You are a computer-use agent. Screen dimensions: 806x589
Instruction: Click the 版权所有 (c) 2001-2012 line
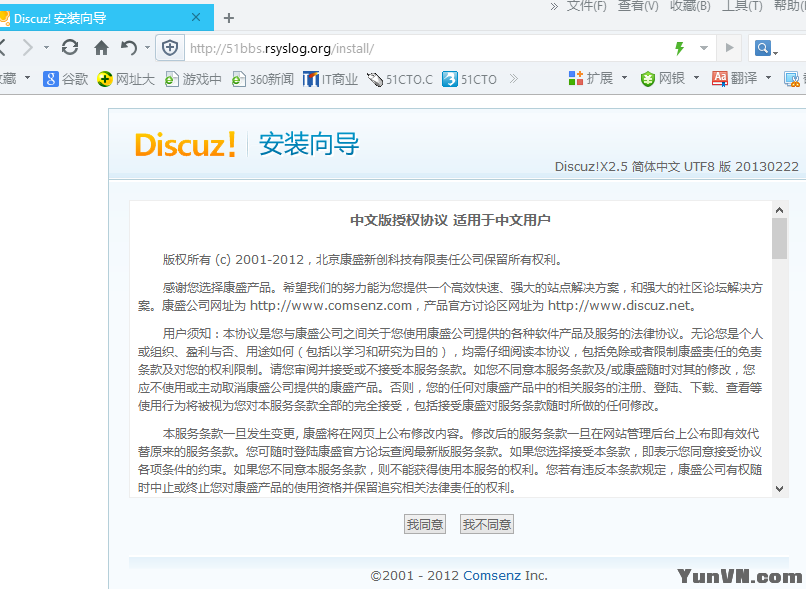[x=362, y=260]
